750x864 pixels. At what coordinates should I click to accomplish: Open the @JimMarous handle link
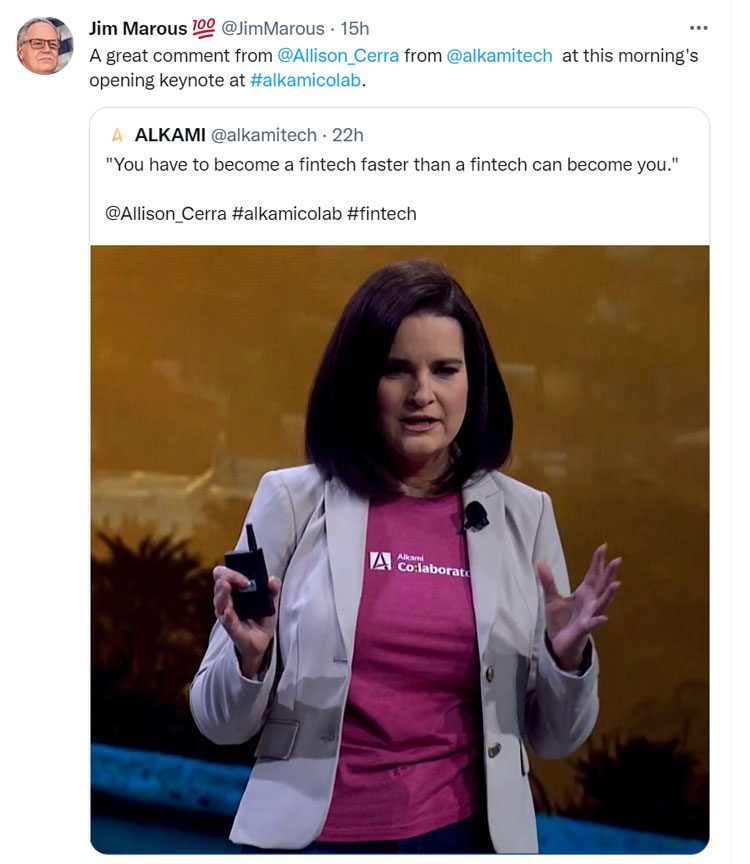click(x=273, y=28)
